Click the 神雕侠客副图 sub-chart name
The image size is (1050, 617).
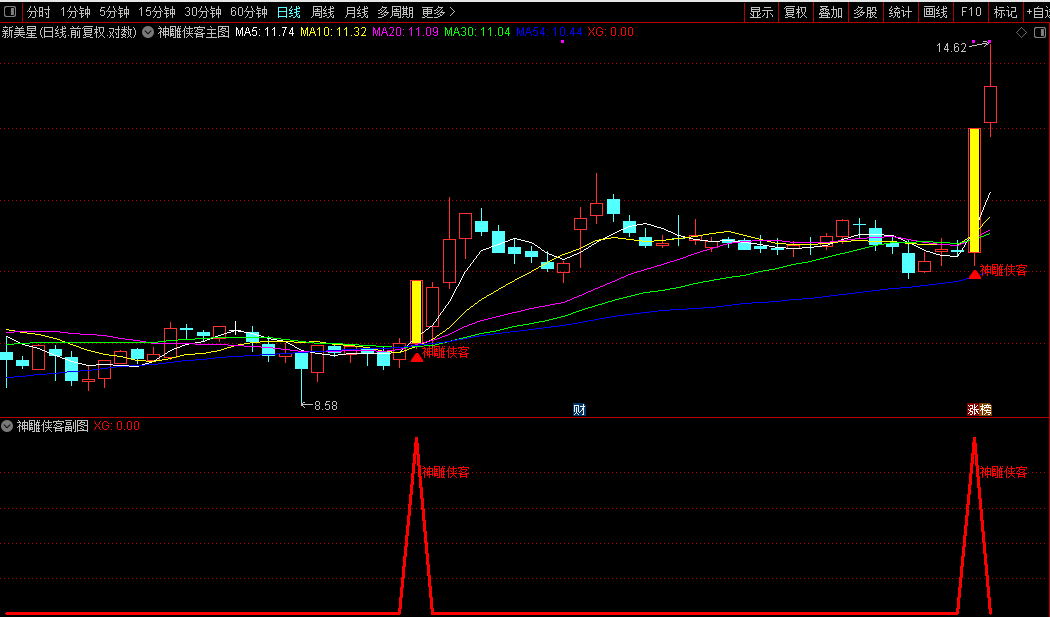(x=53, y=426)
